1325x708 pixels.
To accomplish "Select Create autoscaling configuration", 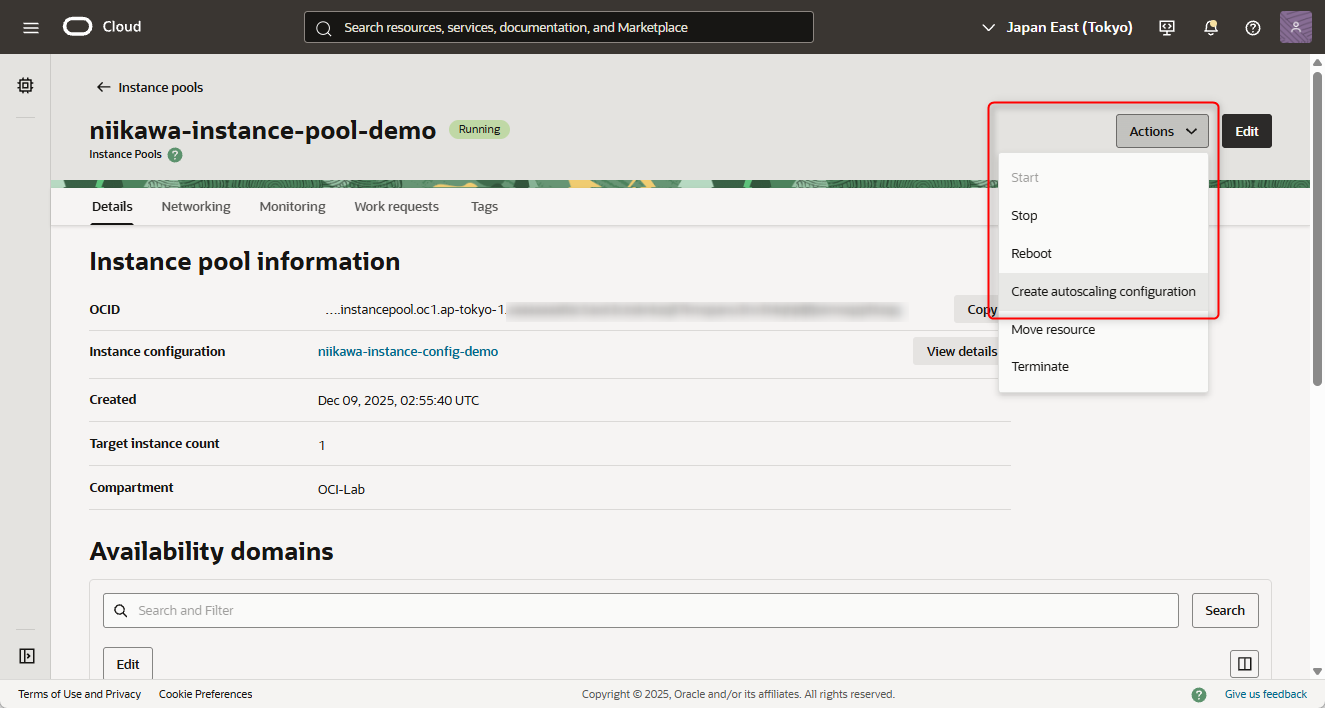I will coord(1103,292).
